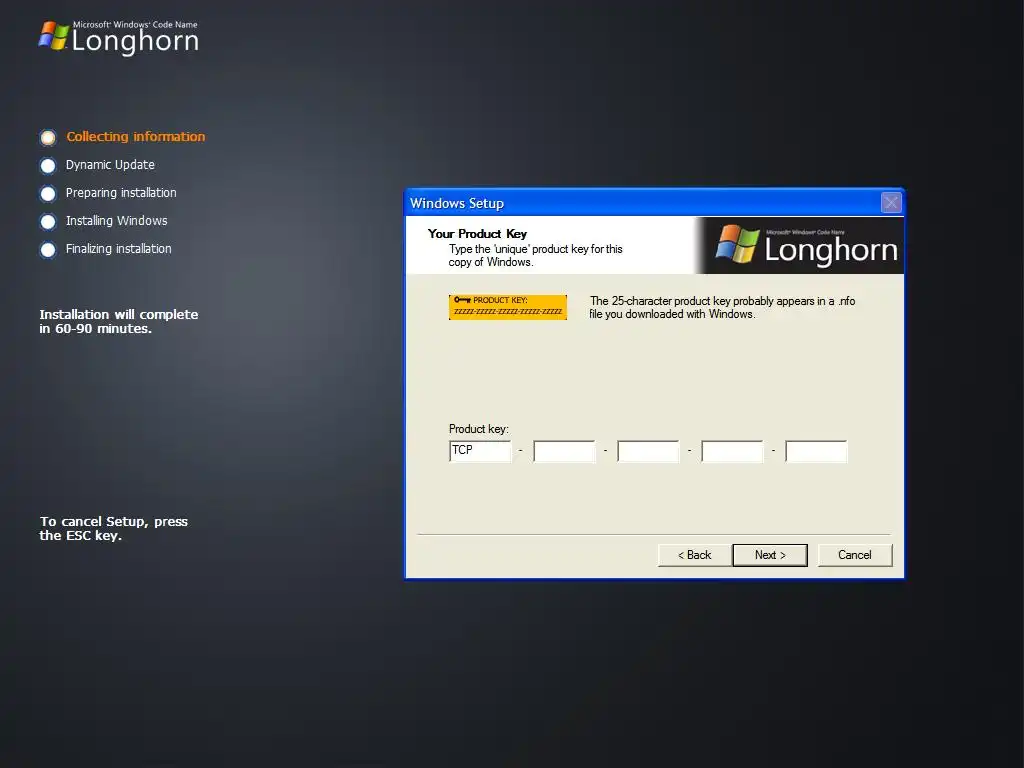1024x768 pixels.
Task: Go back with the Back button
Action: (x=694, y=555)
